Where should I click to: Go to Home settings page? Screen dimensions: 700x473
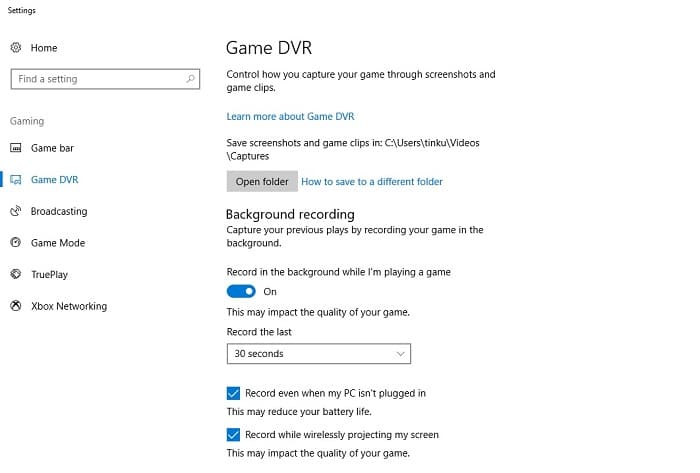coord(44,48)
